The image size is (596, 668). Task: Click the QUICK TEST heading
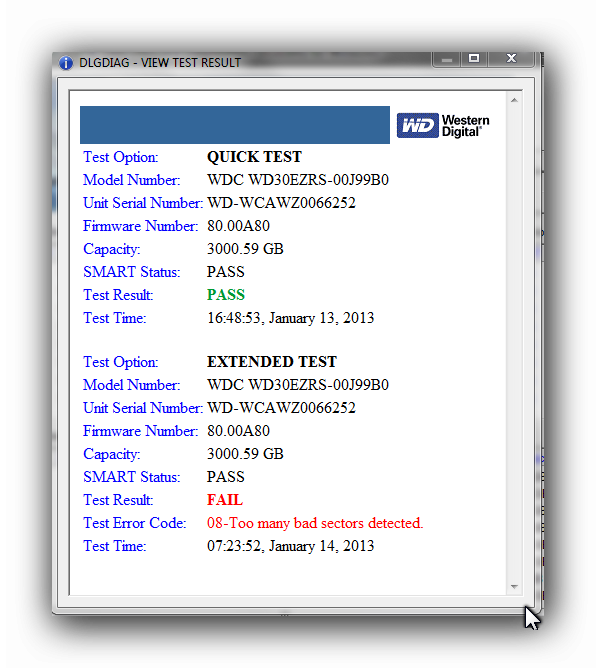coord(254,157)
